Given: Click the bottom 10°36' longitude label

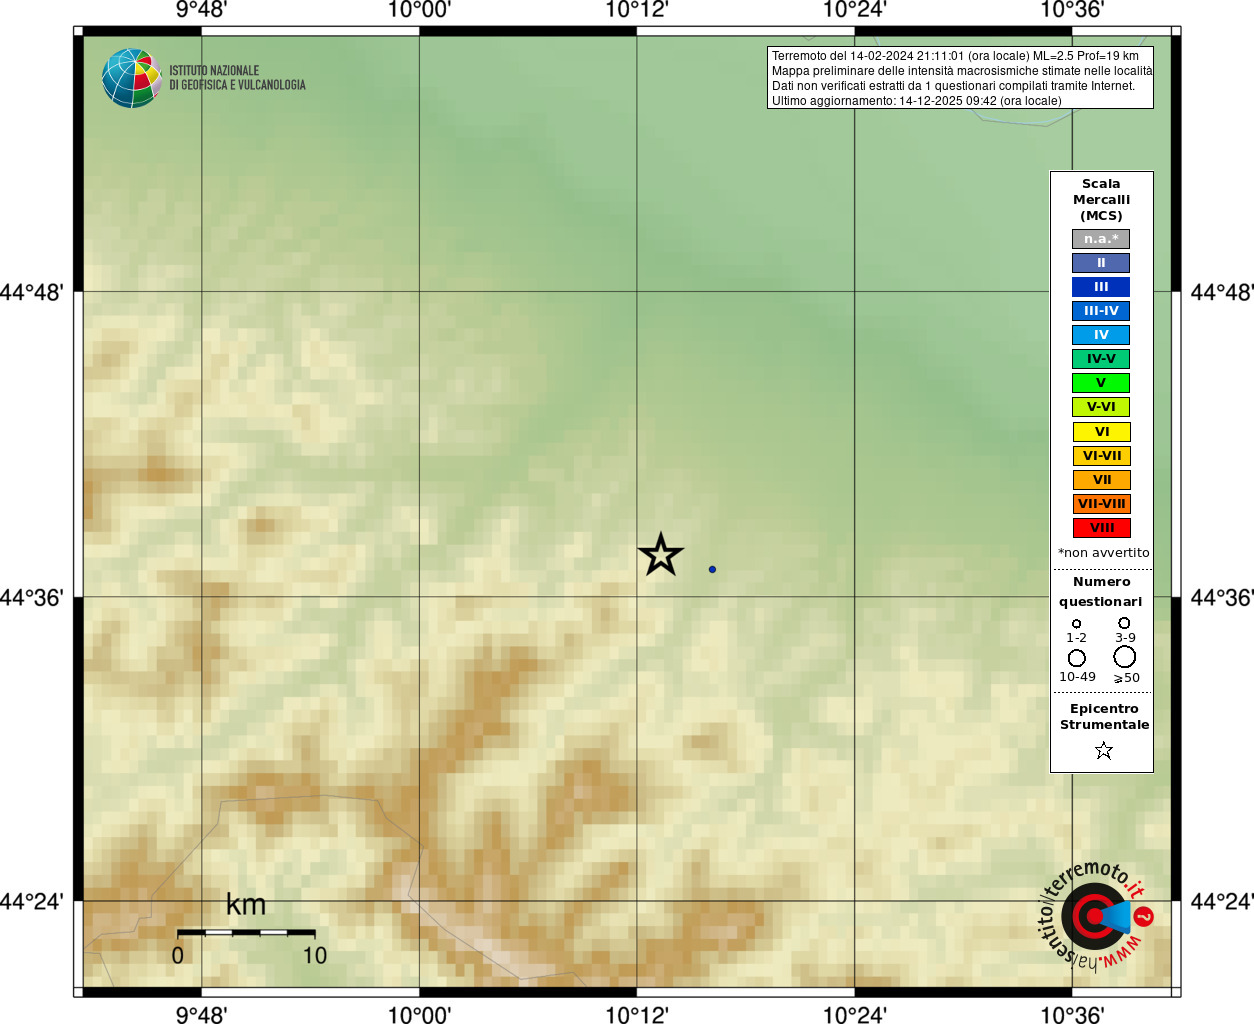Looking at the screenshot, I should (x=1072, y=1014).
